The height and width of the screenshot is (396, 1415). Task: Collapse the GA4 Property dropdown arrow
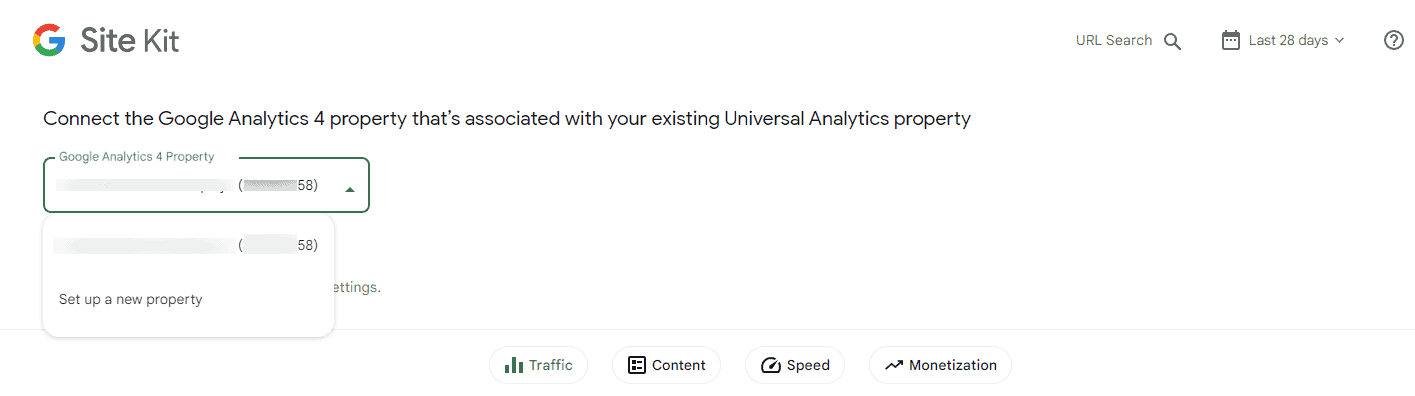click(x=349, y=189)
